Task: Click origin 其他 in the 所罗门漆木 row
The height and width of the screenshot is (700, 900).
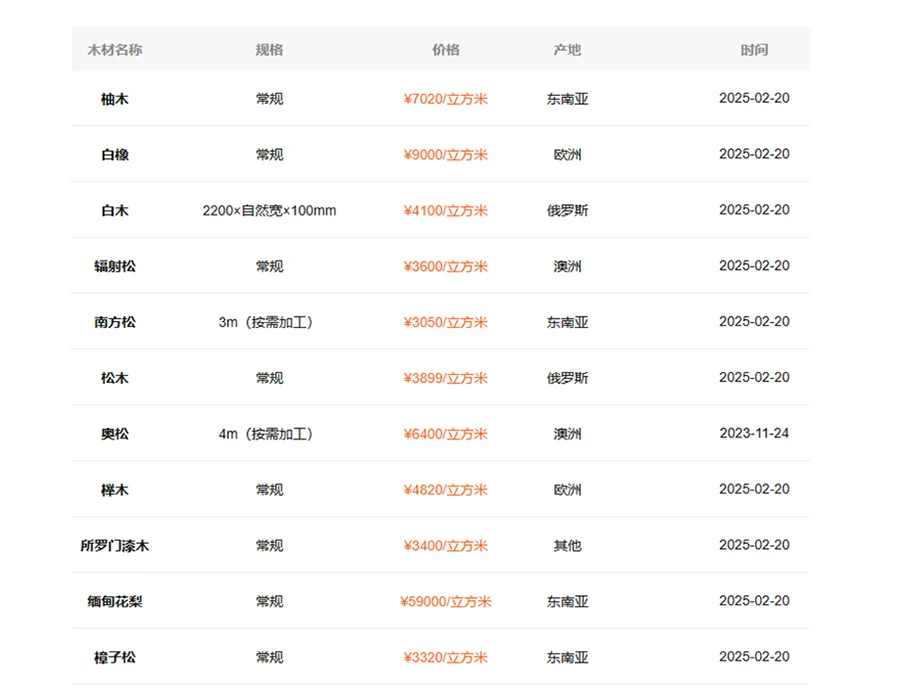Action: click(x=567, y=546)
